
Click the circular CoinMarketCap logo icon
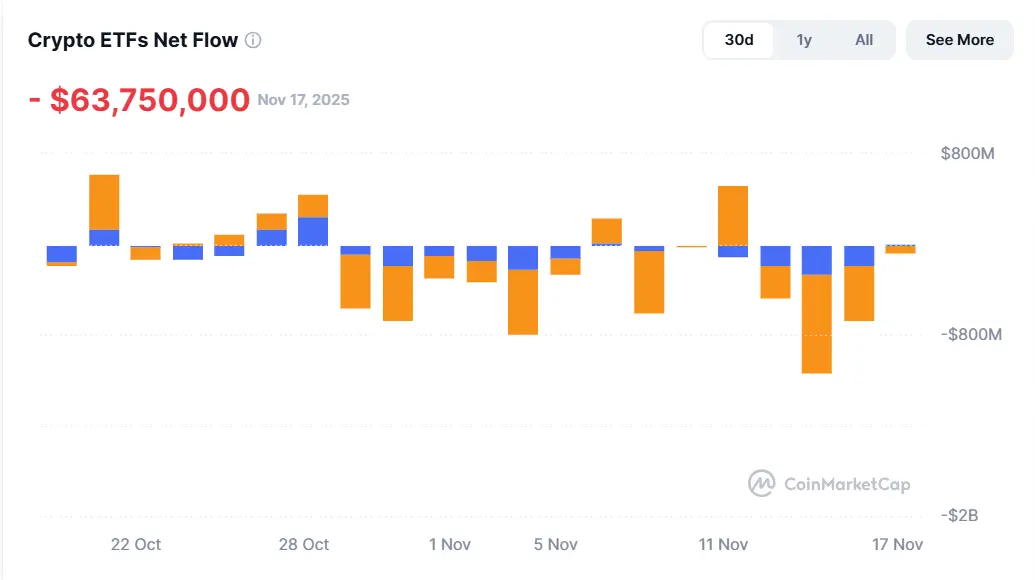point(761,484)
